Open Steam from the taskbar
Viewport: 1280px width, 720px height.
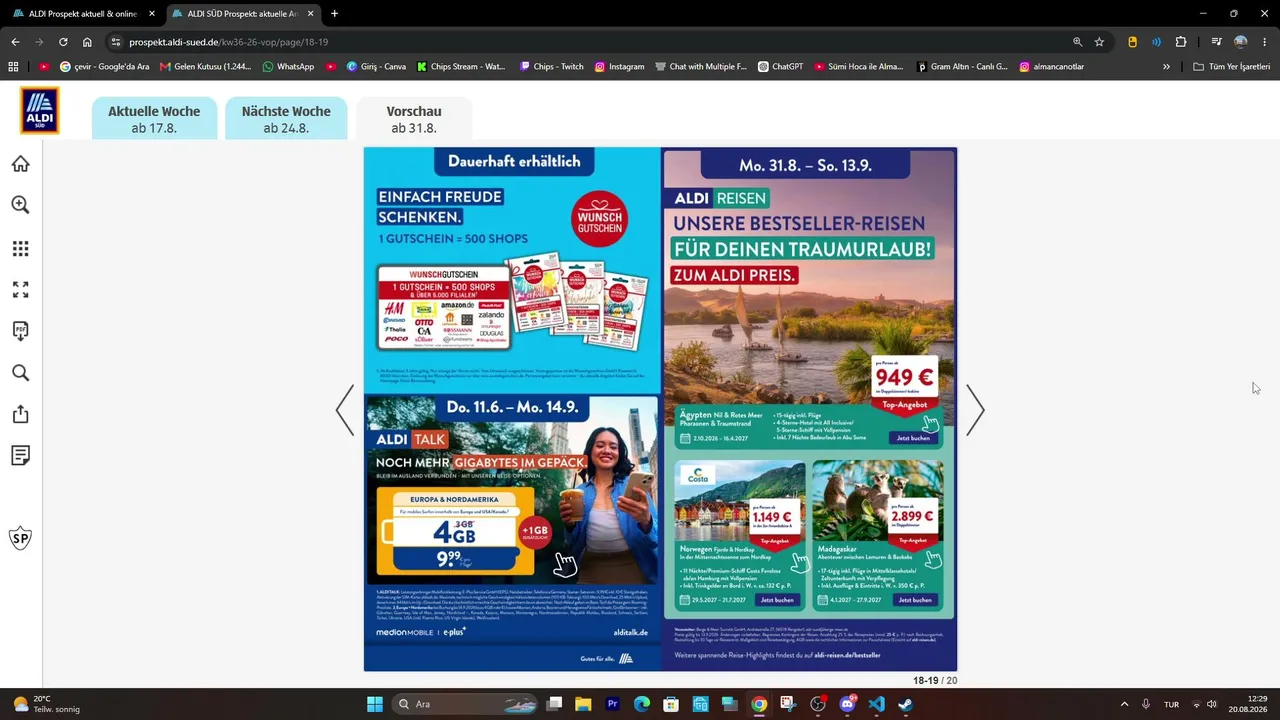(905, 704)
